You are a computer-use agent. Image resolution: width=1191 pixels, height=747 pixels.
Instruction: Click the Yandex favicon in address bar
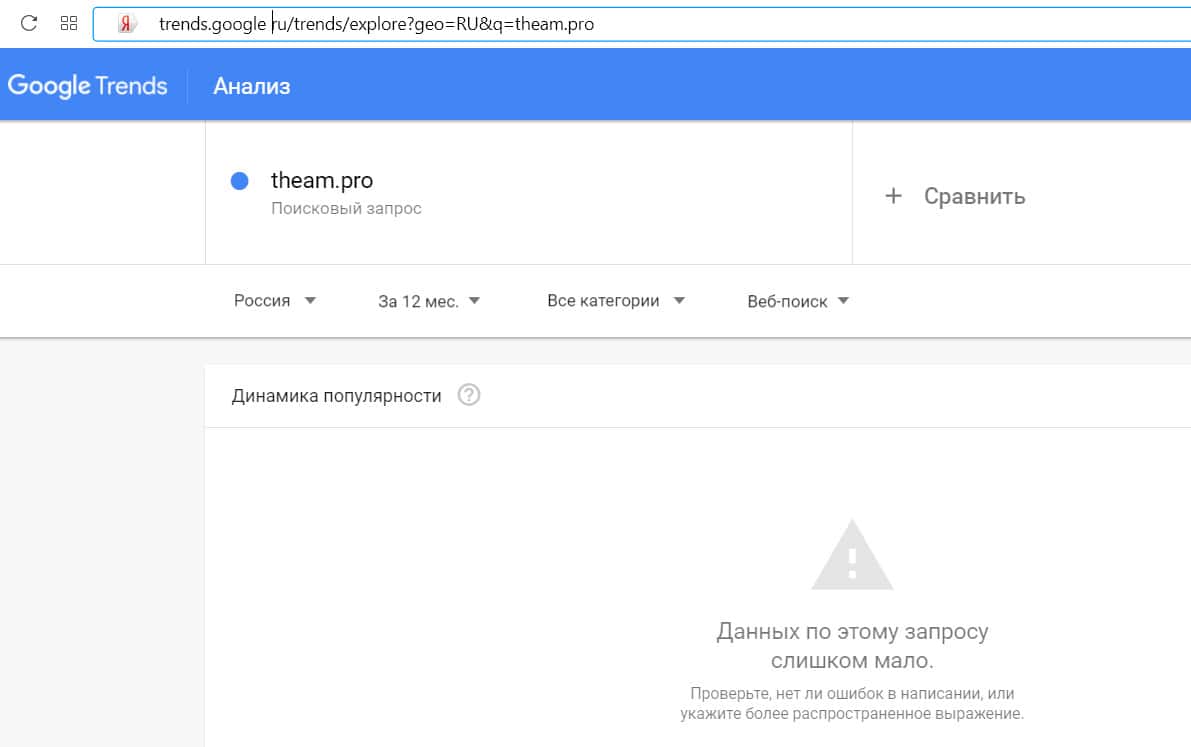(126, 24)
